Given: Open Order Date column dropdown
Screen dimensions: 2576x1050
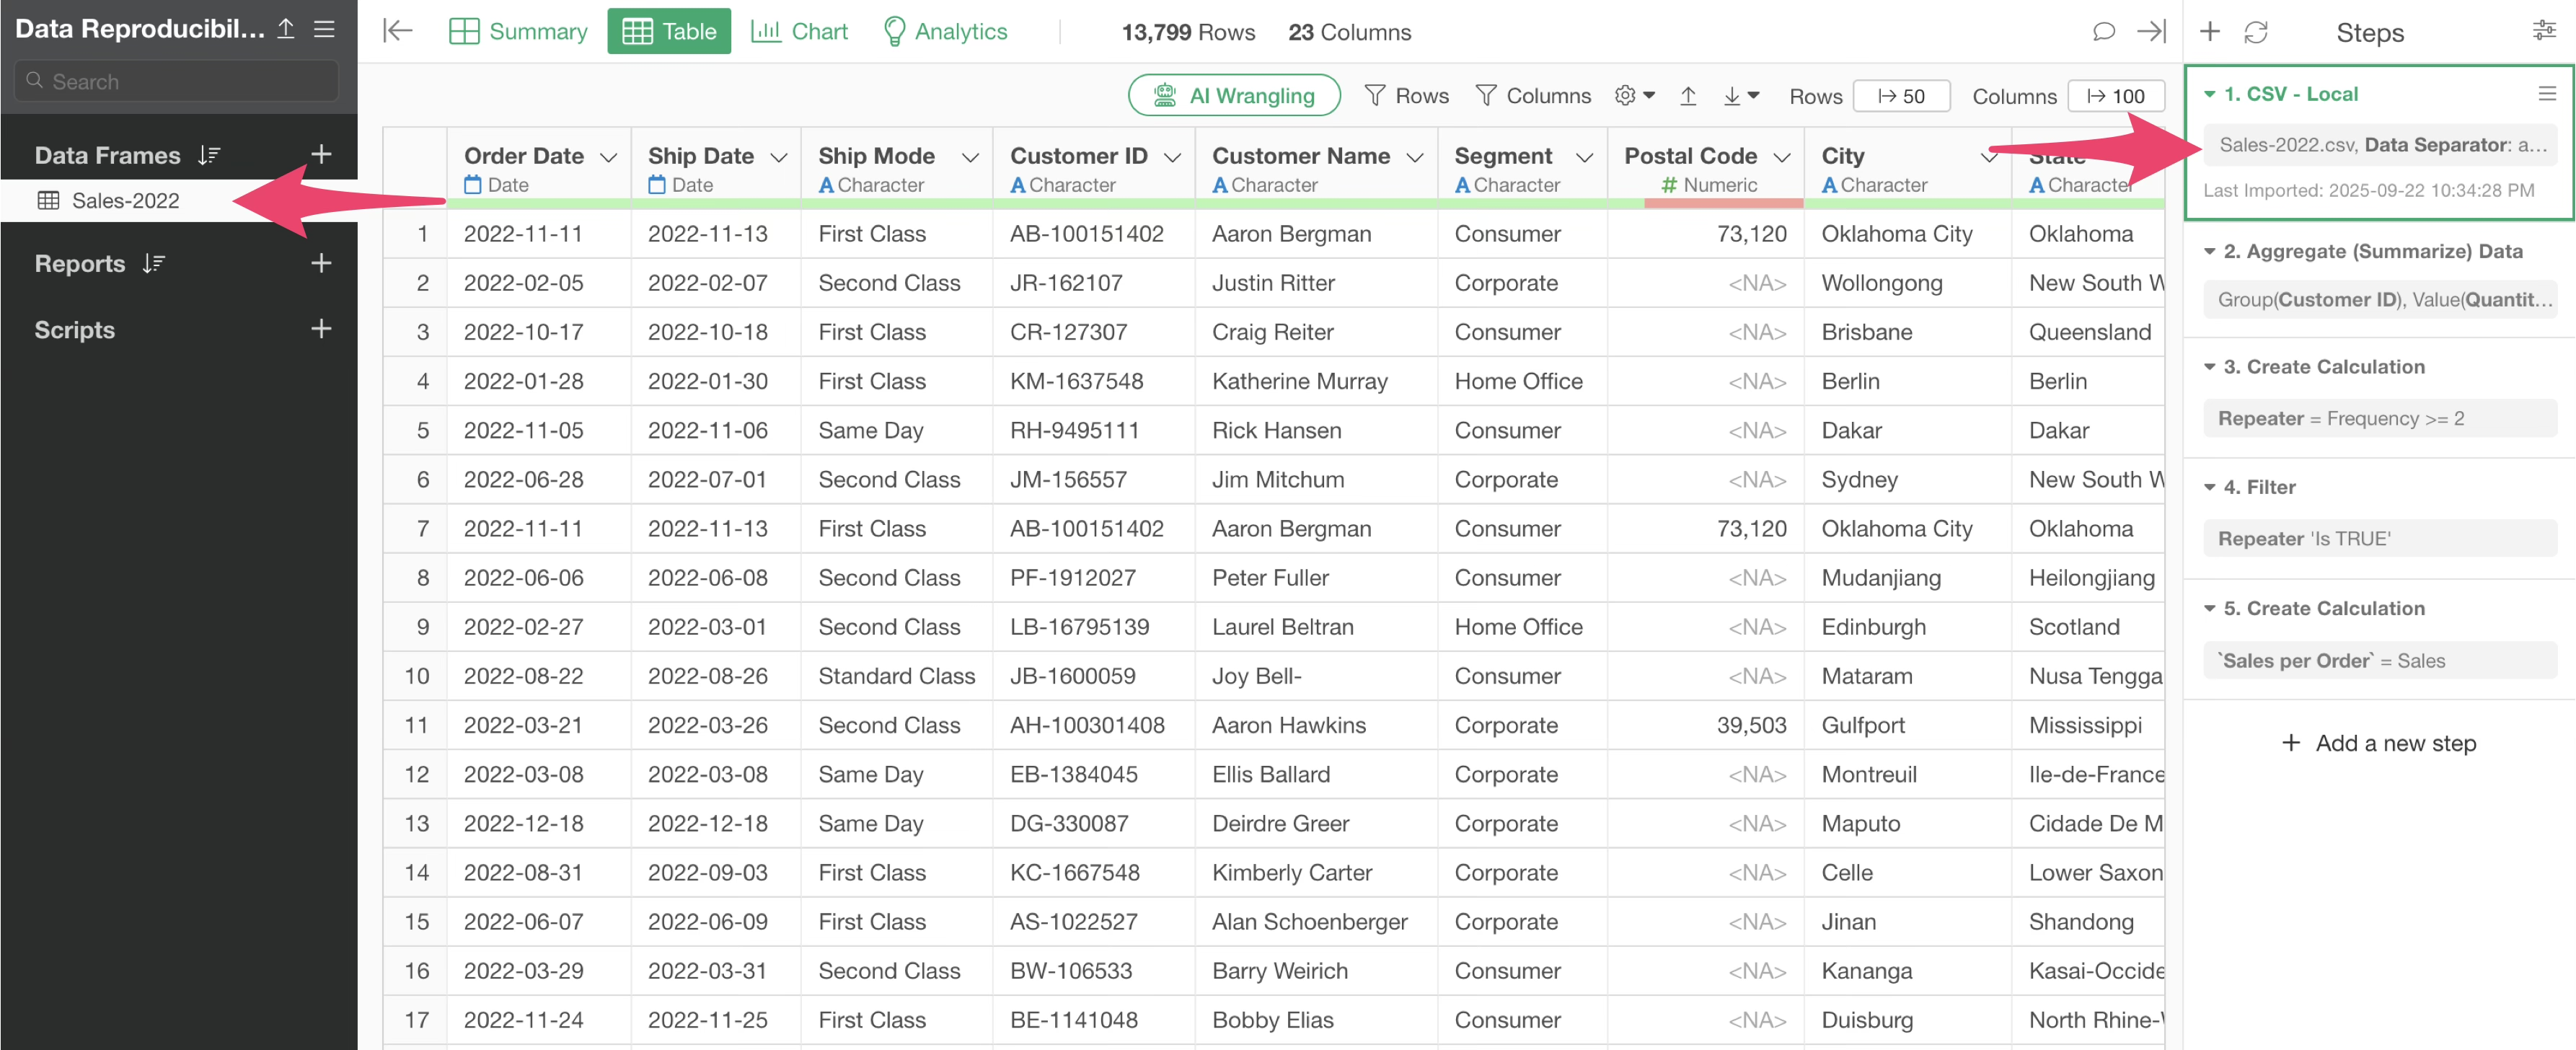Looking at the screenshot, I should point(608,157).
